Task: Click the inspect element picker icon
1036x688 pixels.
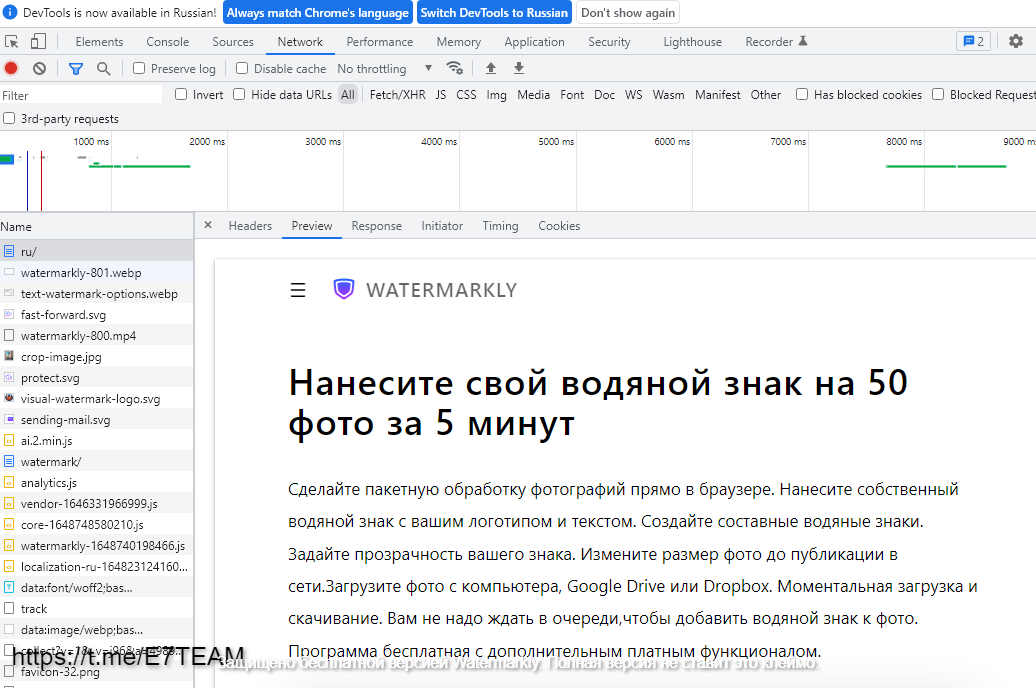Action: tap(12, 42)
